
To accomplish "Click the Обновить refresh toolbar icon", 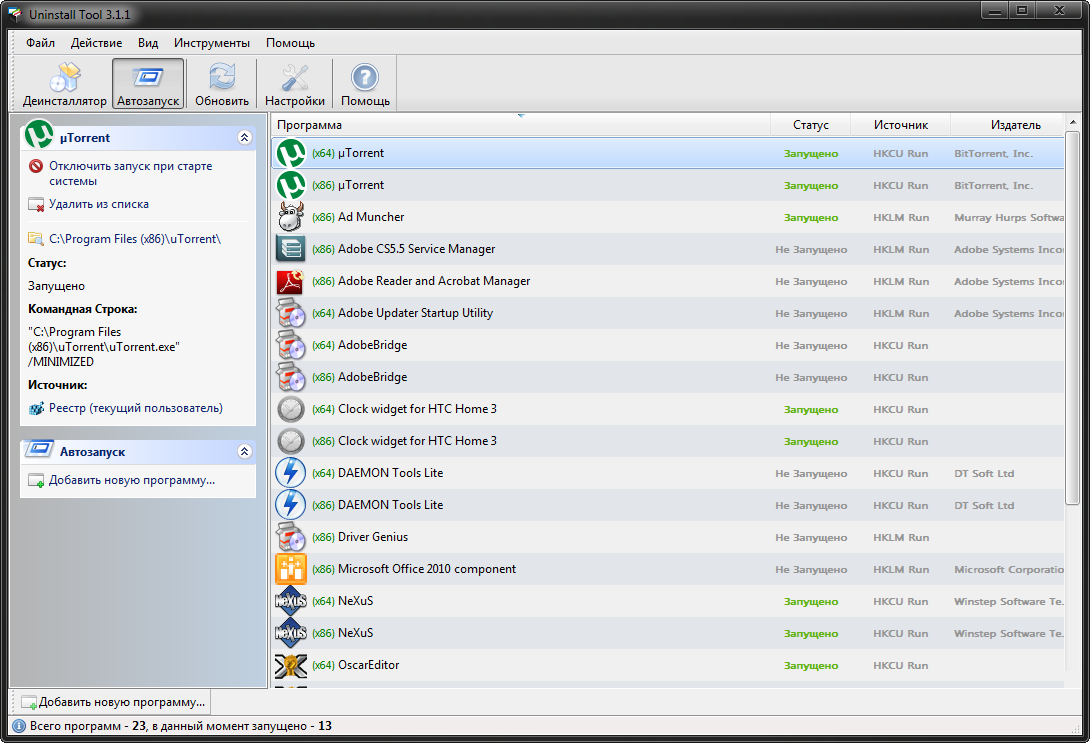I will pos(222,84).
